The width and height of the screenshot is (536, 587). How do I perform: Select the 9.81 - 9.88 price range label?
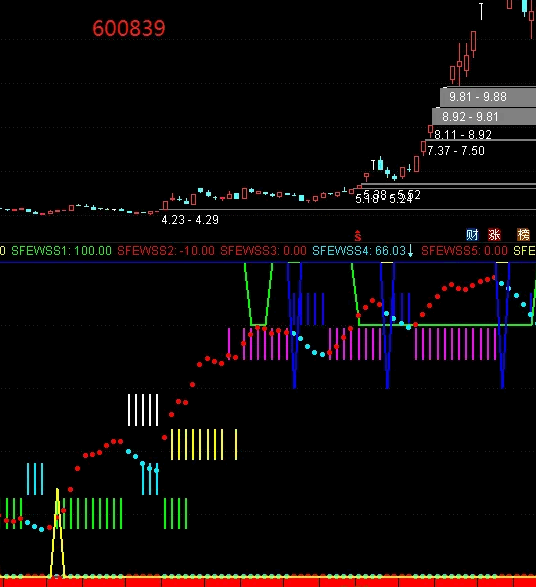[x=478, y=97]
